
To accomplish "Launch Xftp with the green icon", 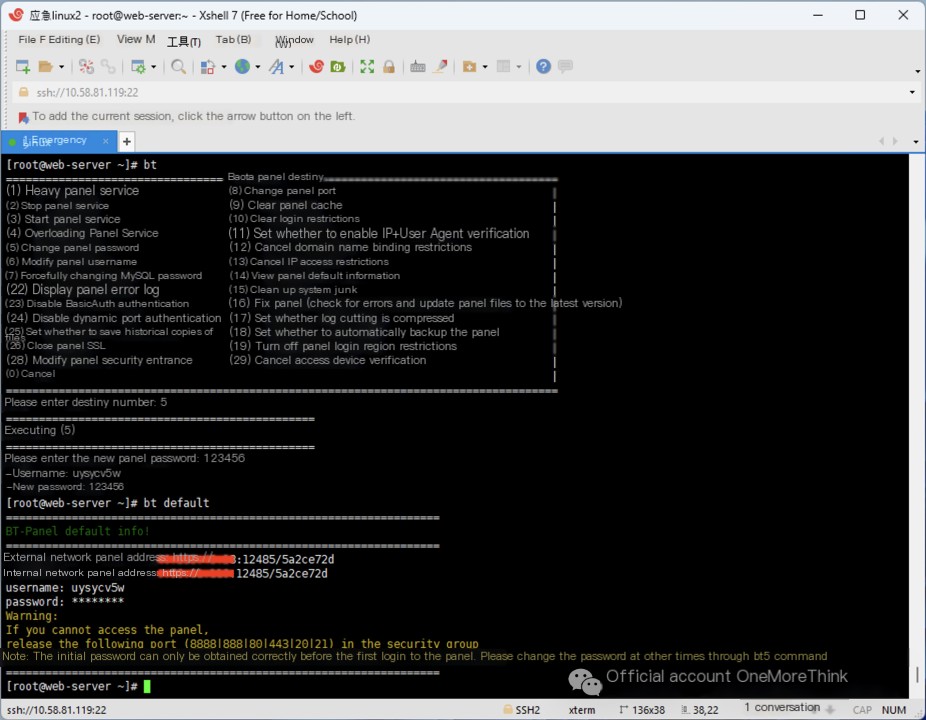I will point(338,67).
